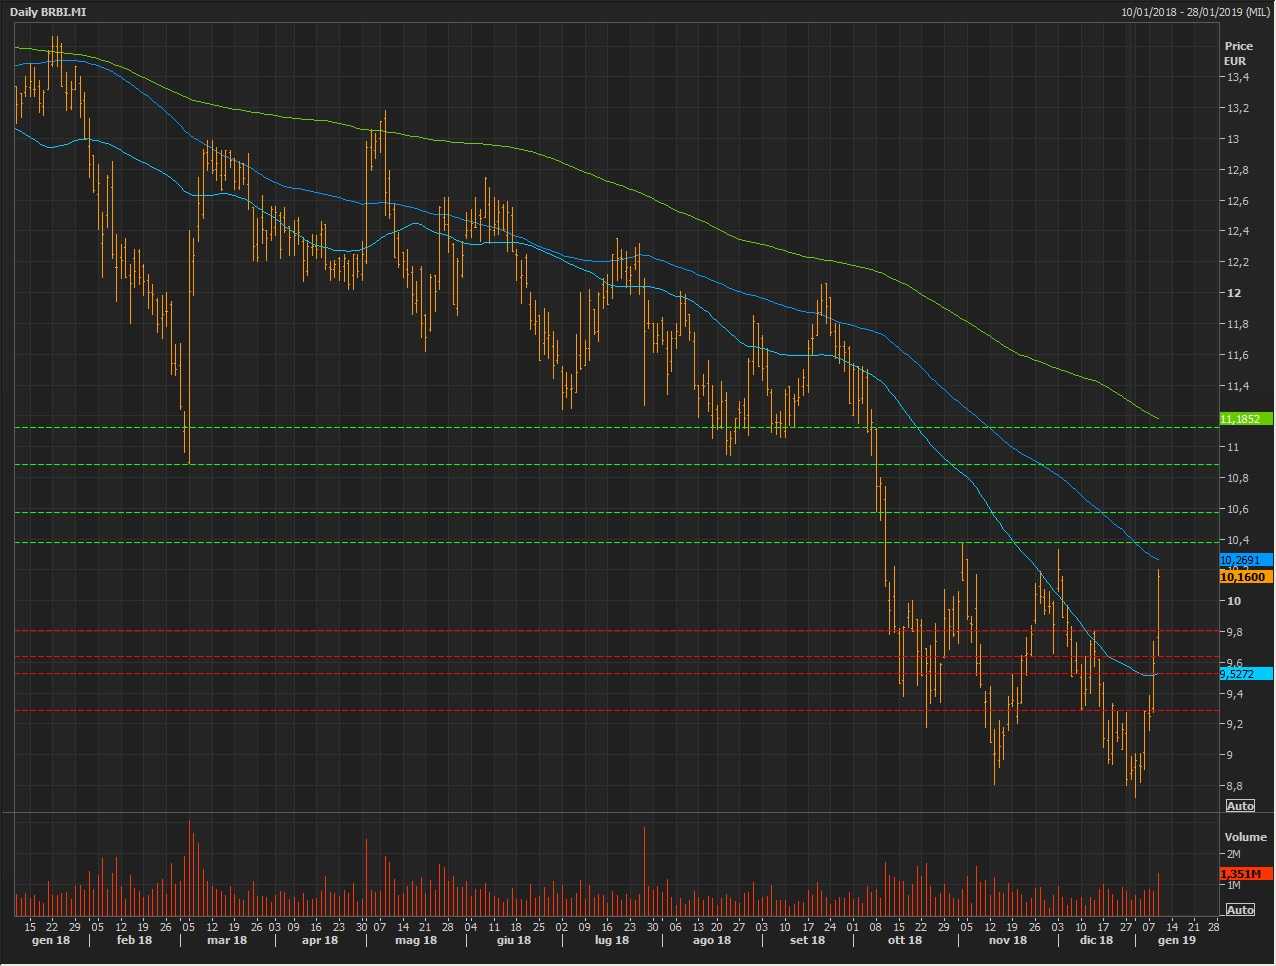Click the bold 10 price level on axis
Screen dimensions: 1276x966
[x=1234, y=601]
